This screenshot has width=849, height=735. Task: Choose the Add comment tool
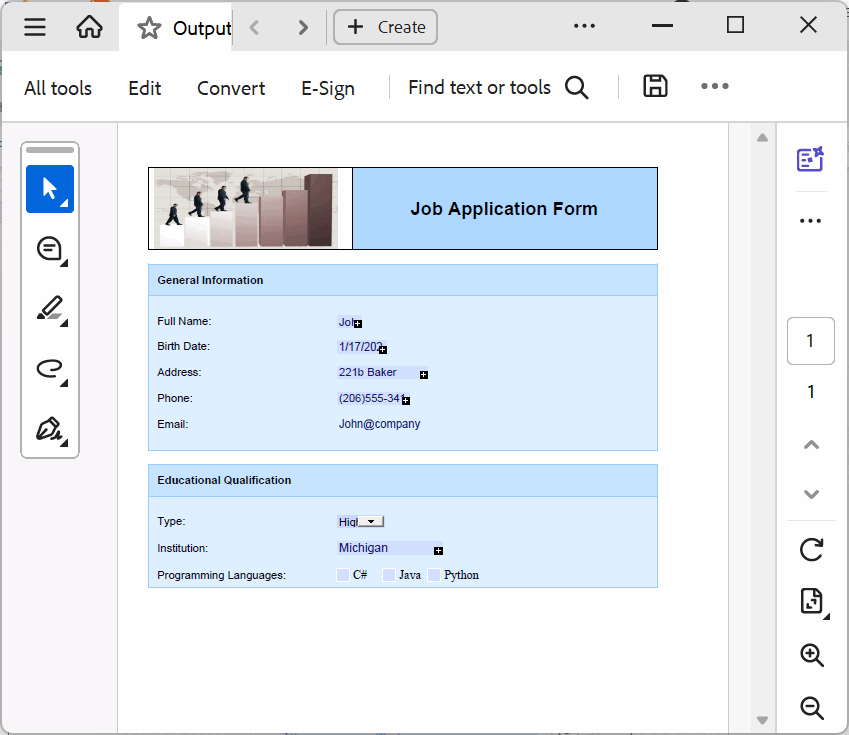click(50, 250)
